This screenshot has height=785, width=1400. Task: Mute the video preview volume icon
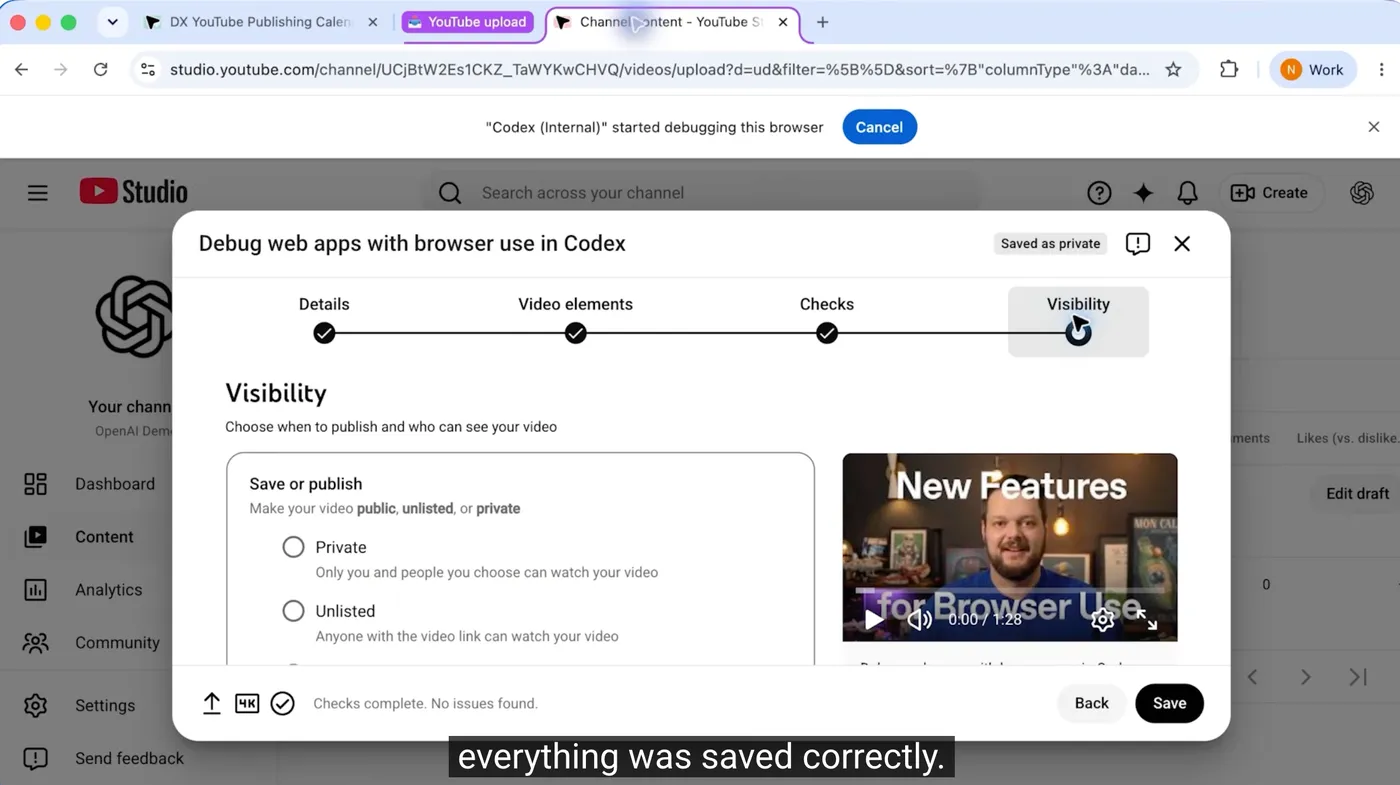[x=919, y=620]
